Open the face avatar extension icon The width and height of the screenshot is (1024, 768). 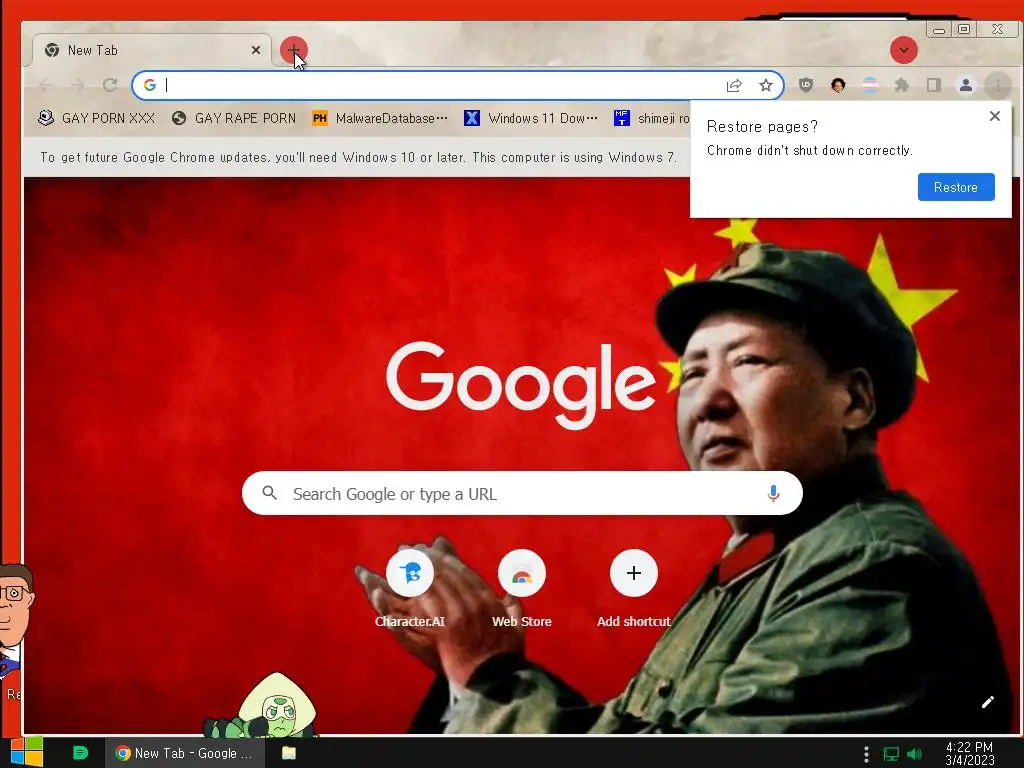click(838, 85)
